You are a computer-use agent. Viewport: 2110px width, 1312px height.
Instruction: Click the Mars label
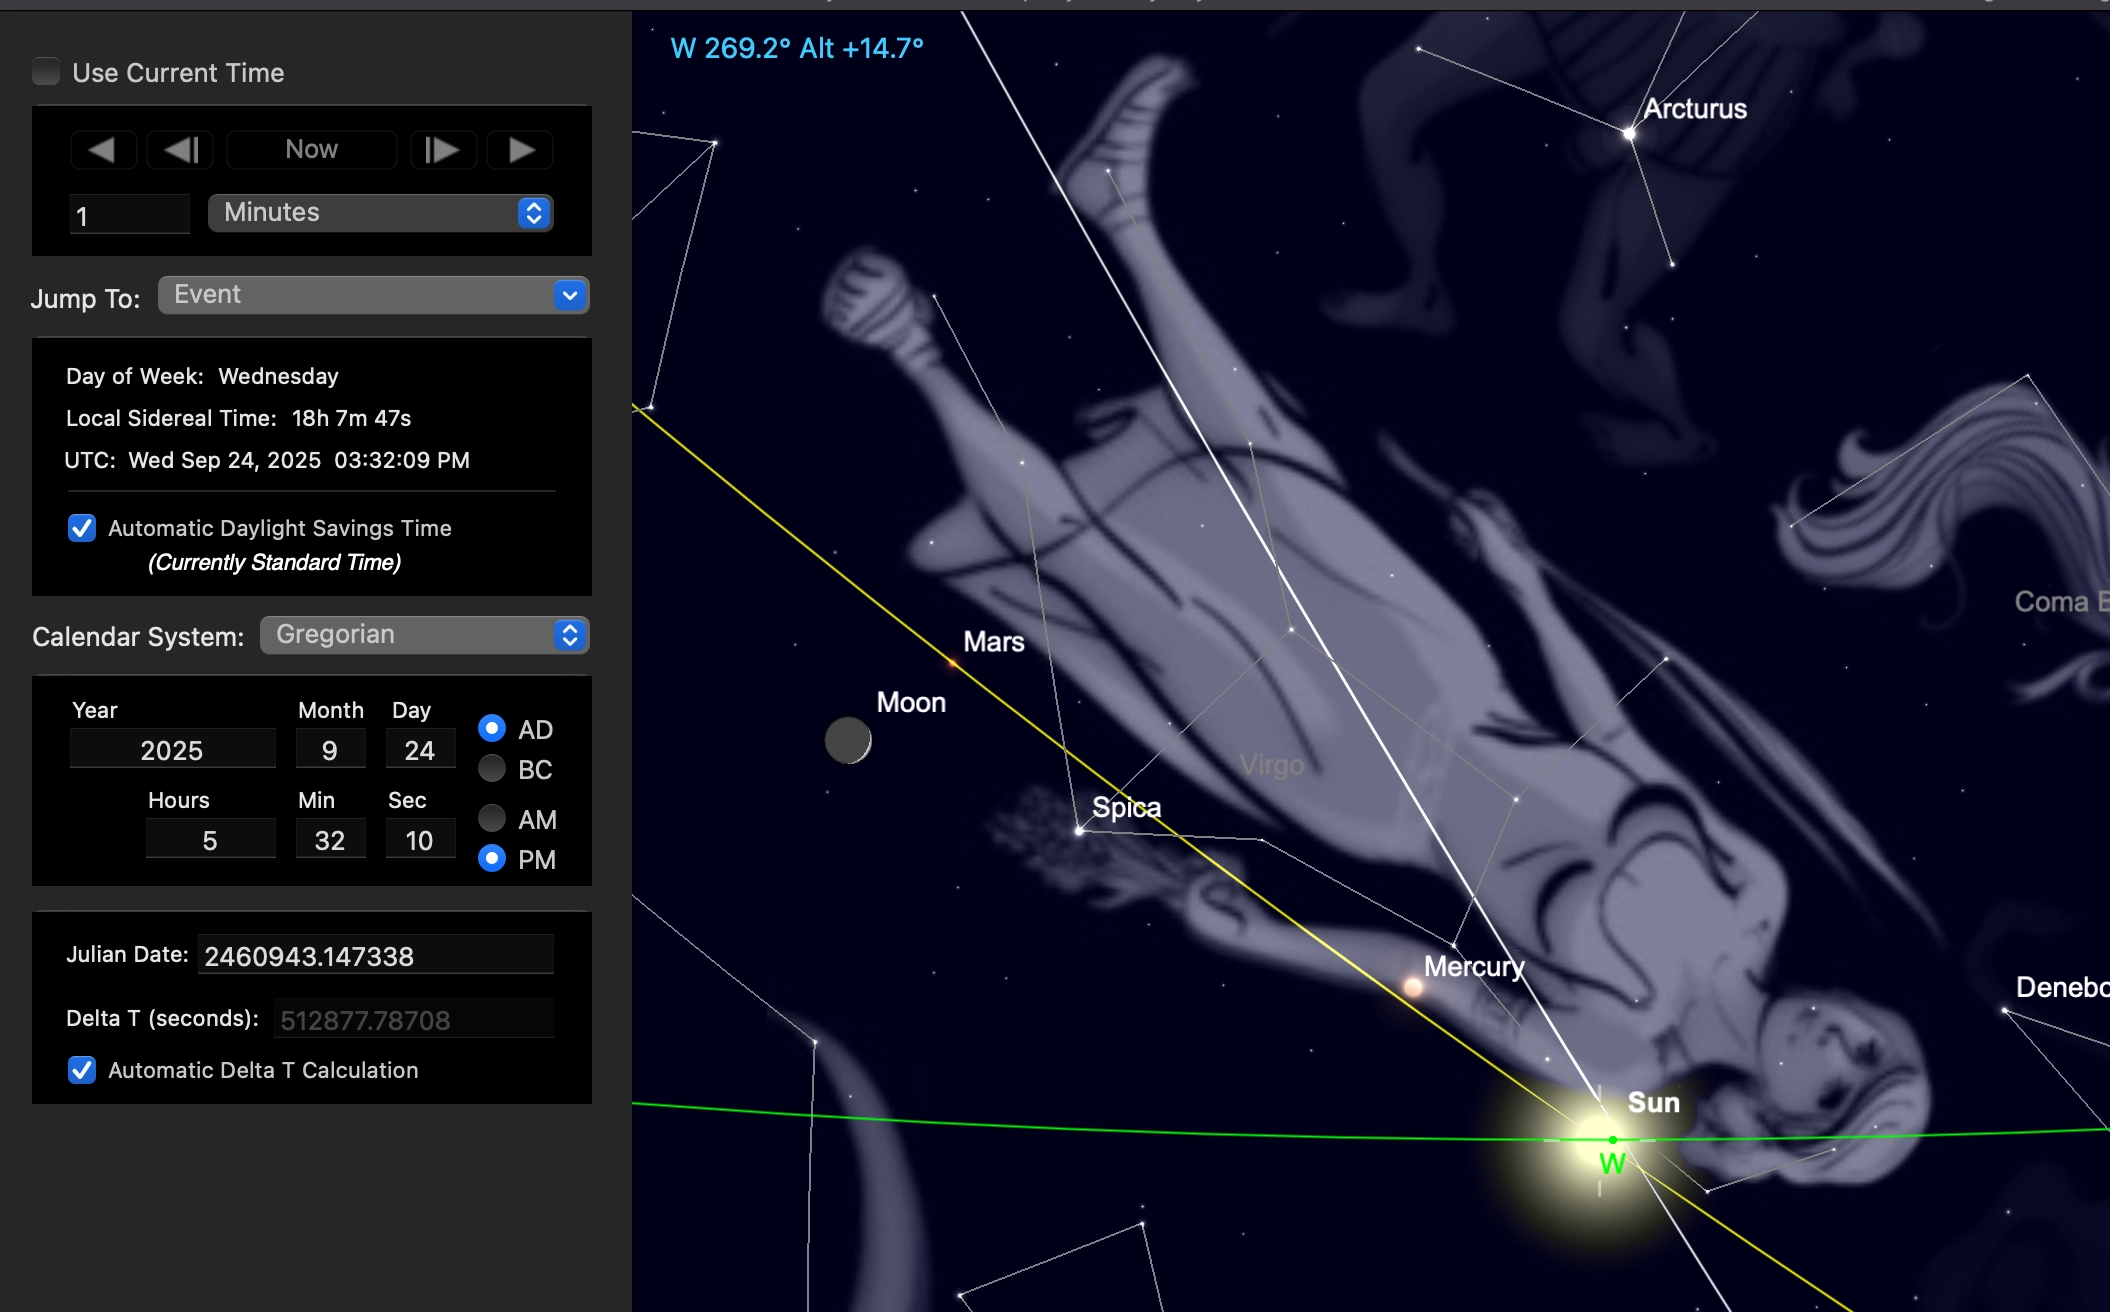(x=994, y=642)
